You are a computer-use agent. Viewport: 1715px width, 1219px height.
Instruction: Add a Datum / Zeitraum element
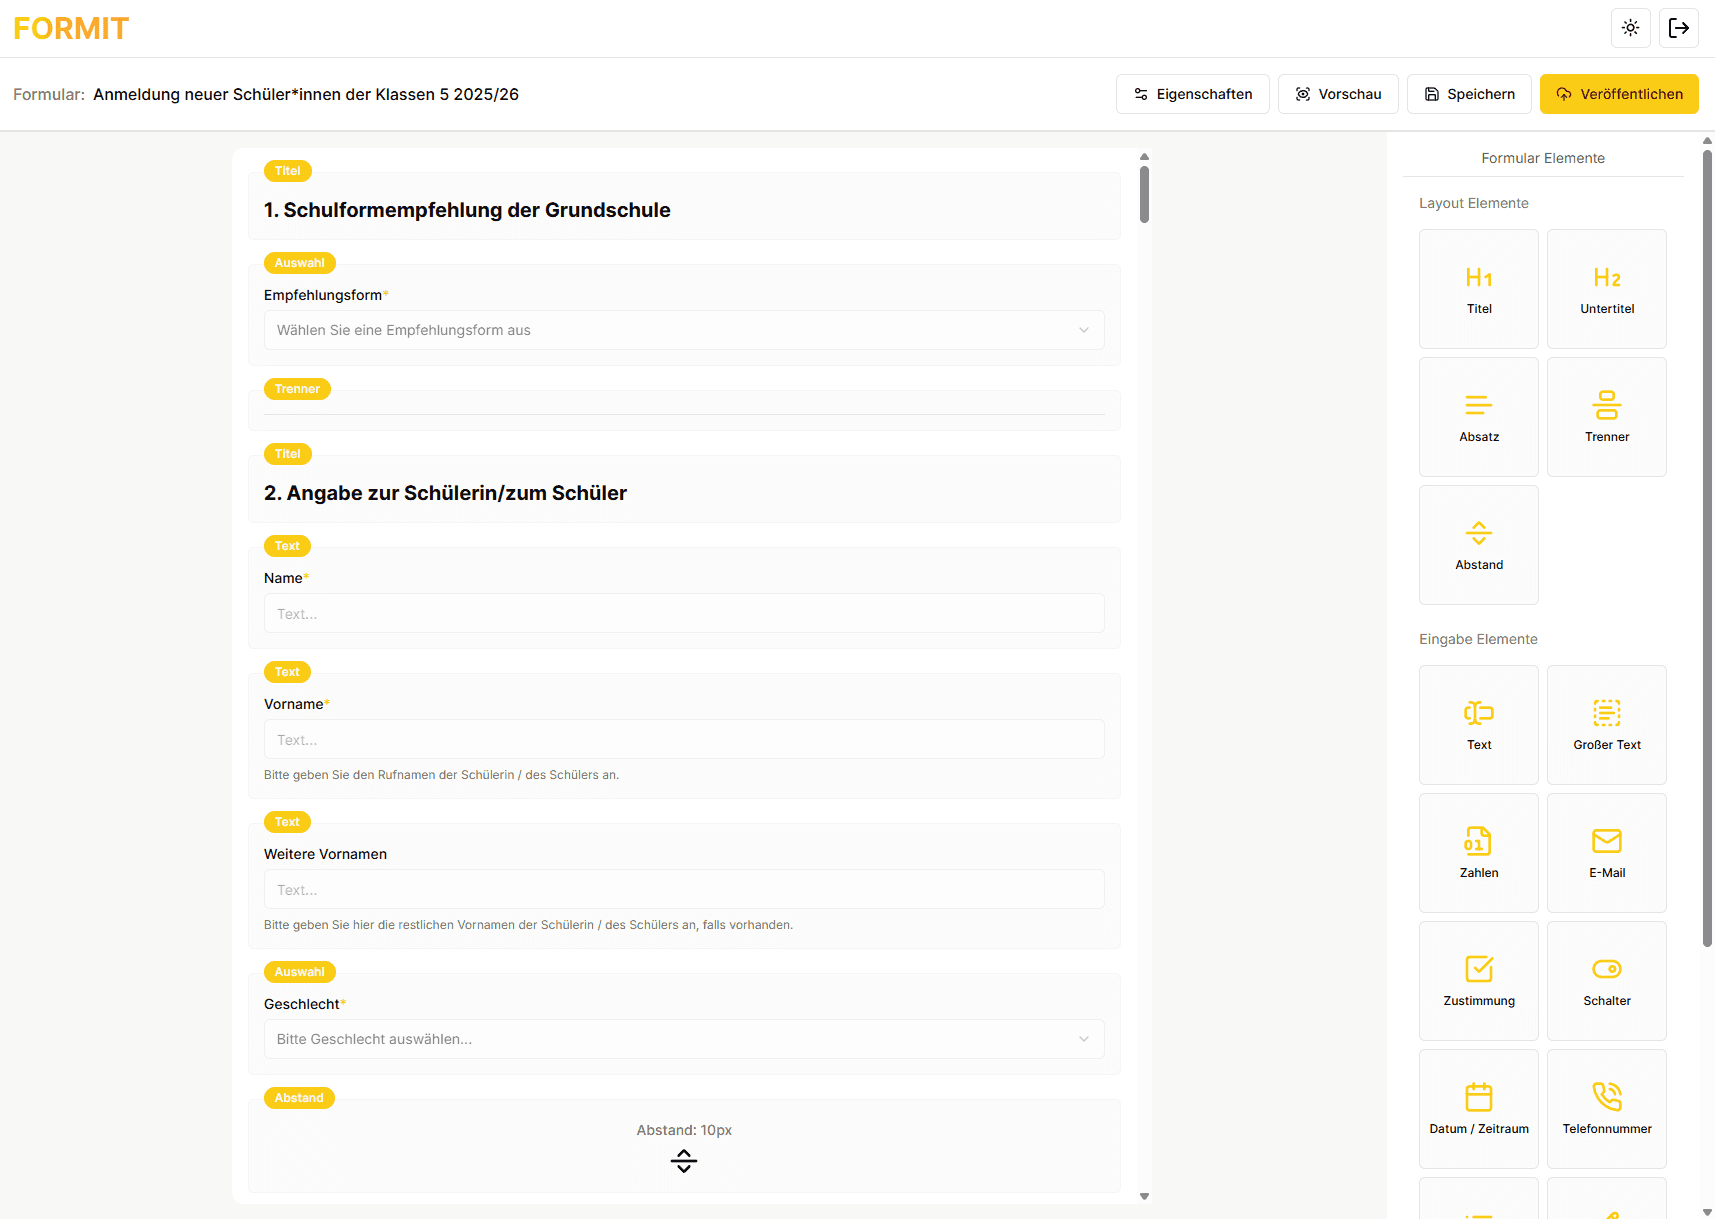(x=1478, y=1109)
